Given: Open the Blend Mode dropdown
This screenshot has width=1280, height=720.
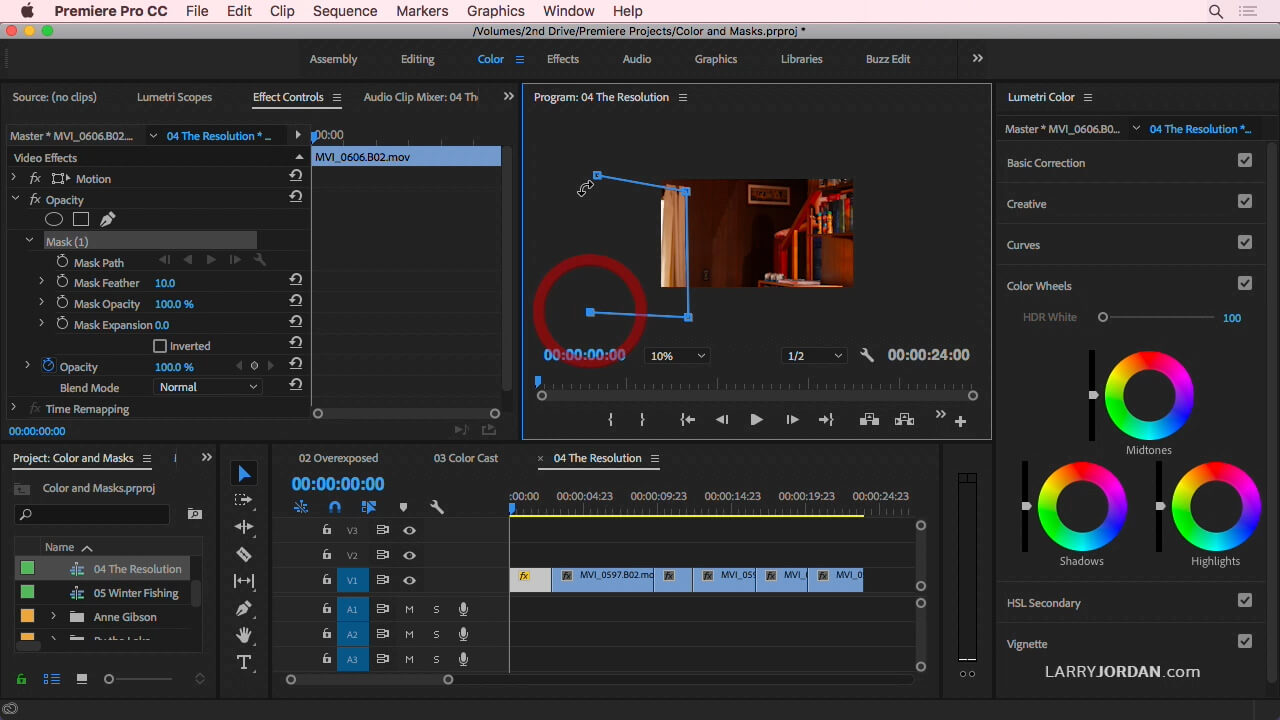Looking at the screenshot, I should (208, 387).
